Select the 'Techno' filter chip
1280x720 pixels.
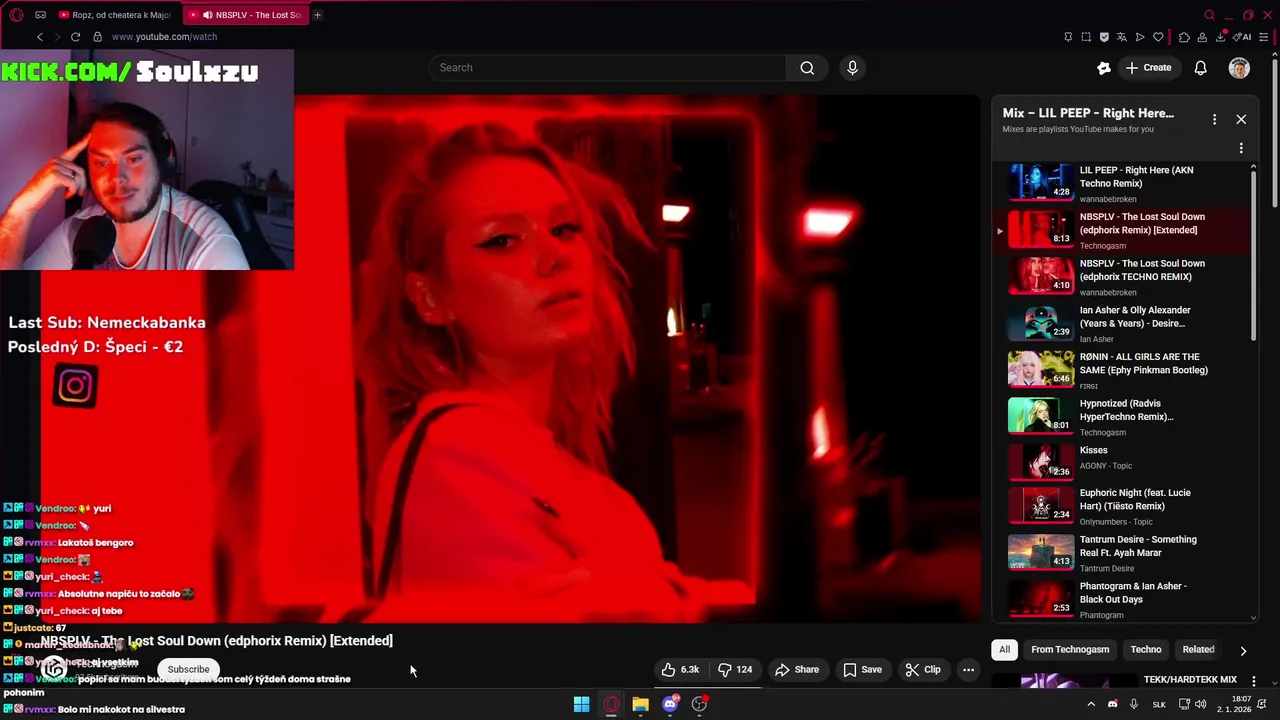pyautogui.click(x=1146, y=649)
